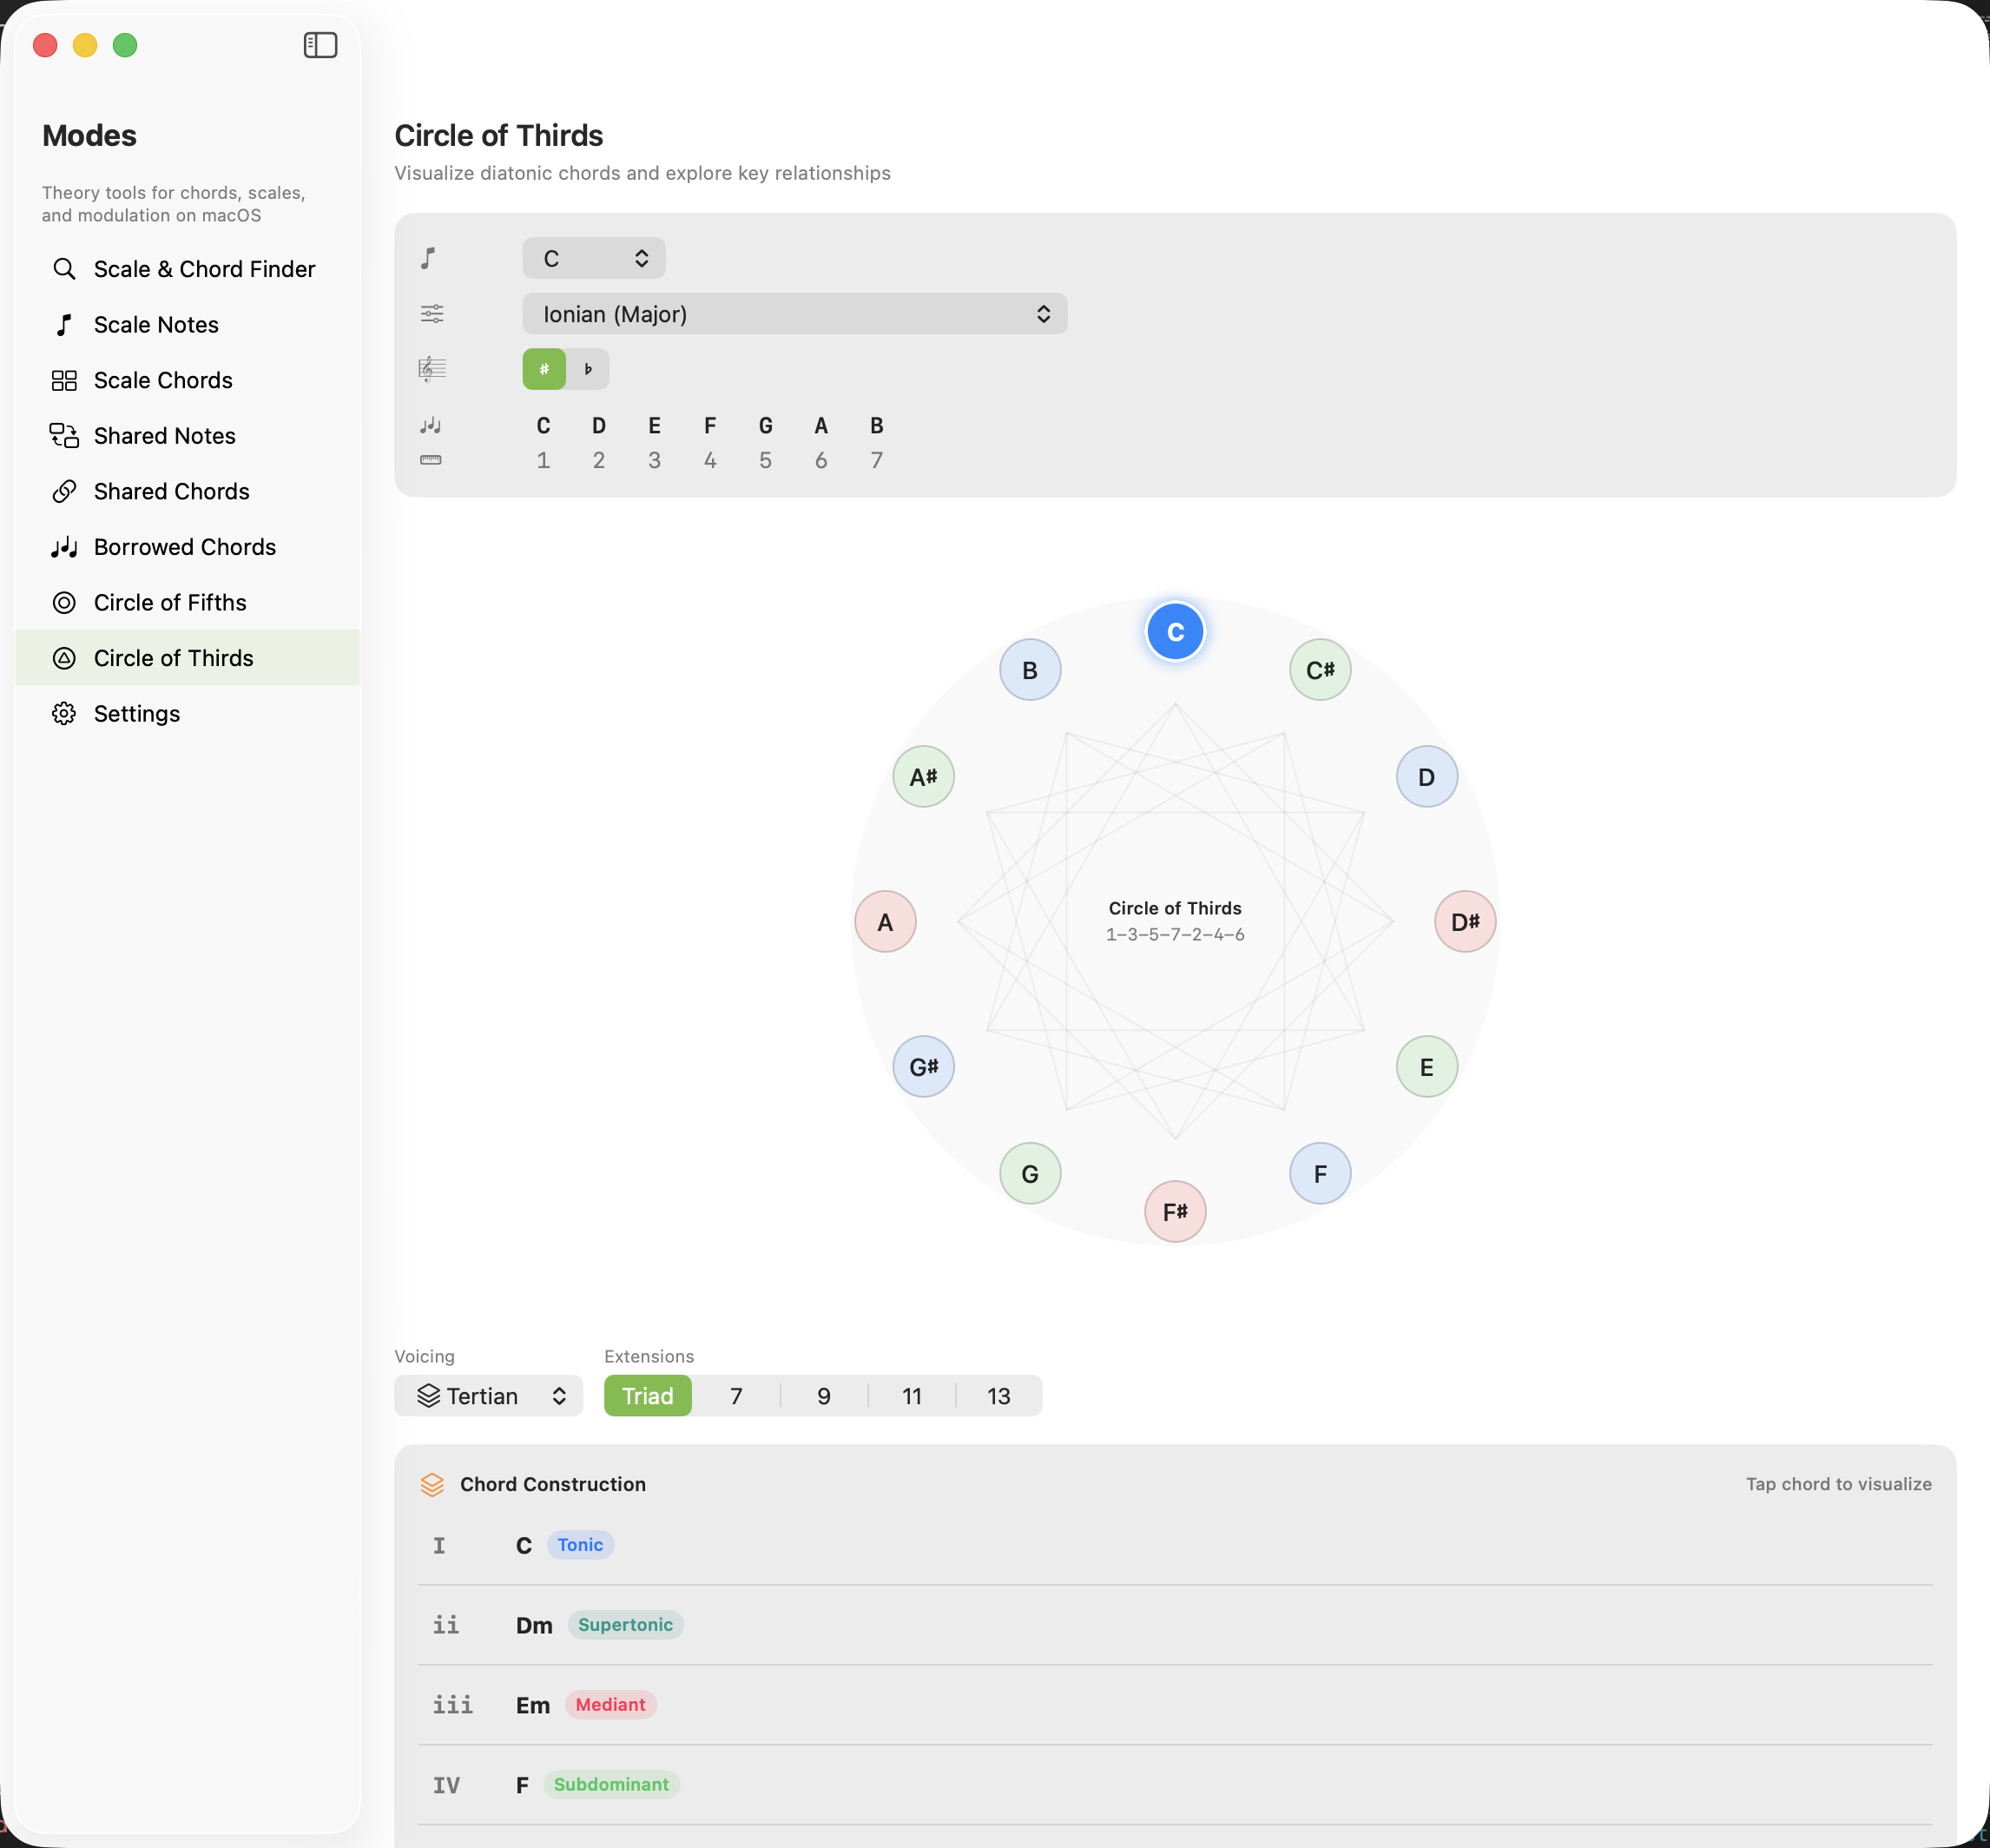This screenshot has width=1990, height=1848.
Task: Click the magnifier icon for Scale & Chord Finder
Action: pos(64,268)
